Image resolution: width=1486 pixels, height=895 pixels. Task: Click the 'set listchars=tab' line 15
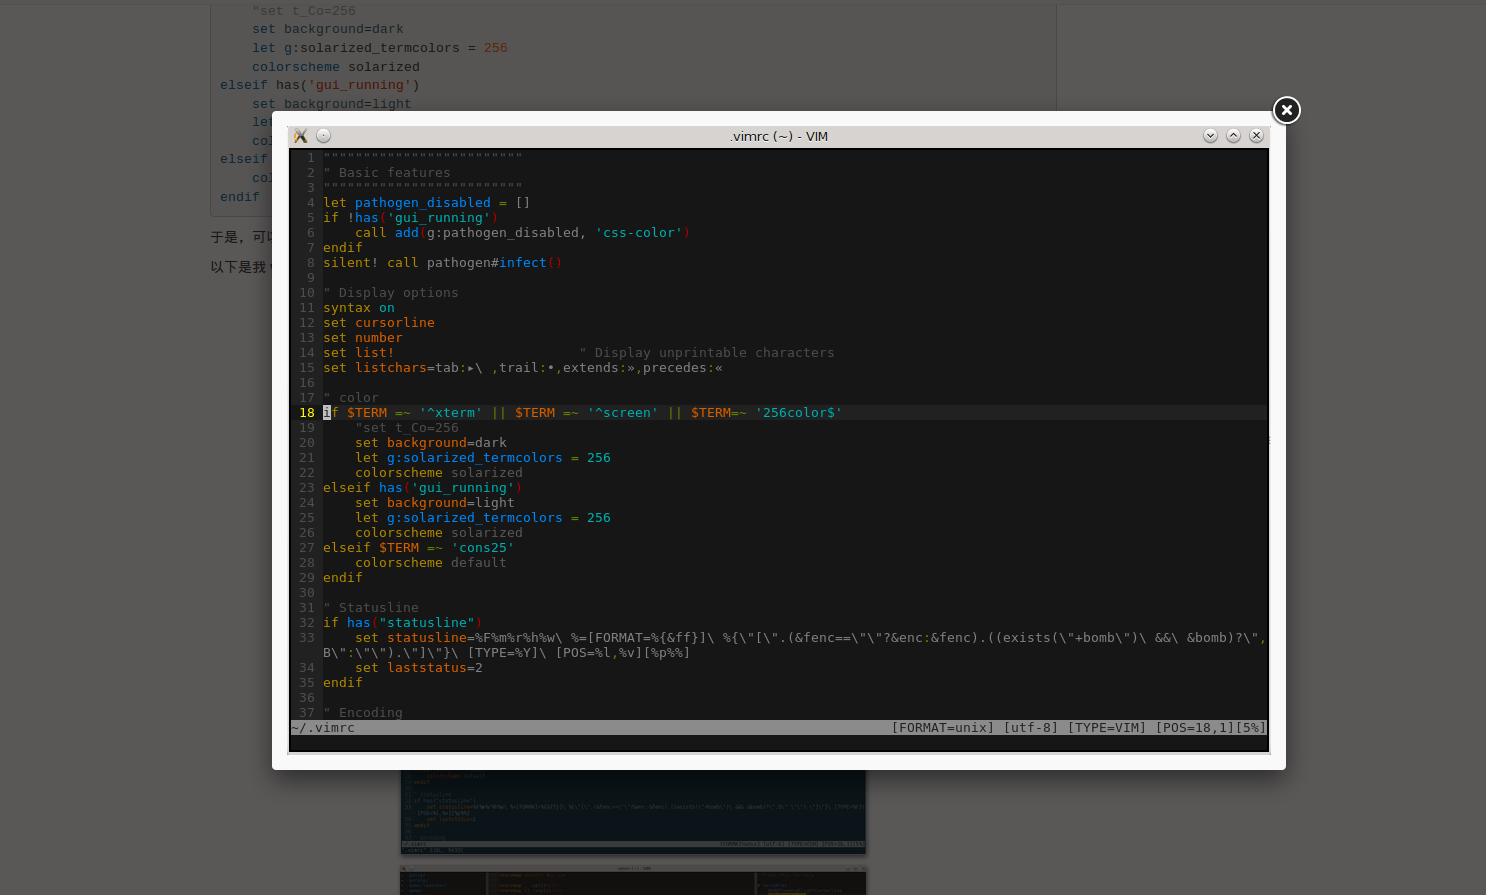(523, 368)
